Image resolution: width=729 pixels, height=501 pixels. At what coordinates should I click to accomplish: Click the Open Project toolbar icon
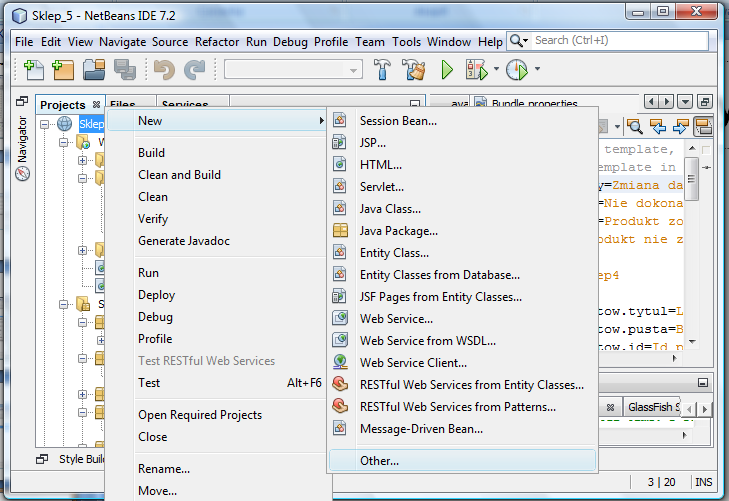tap(94, 70)
